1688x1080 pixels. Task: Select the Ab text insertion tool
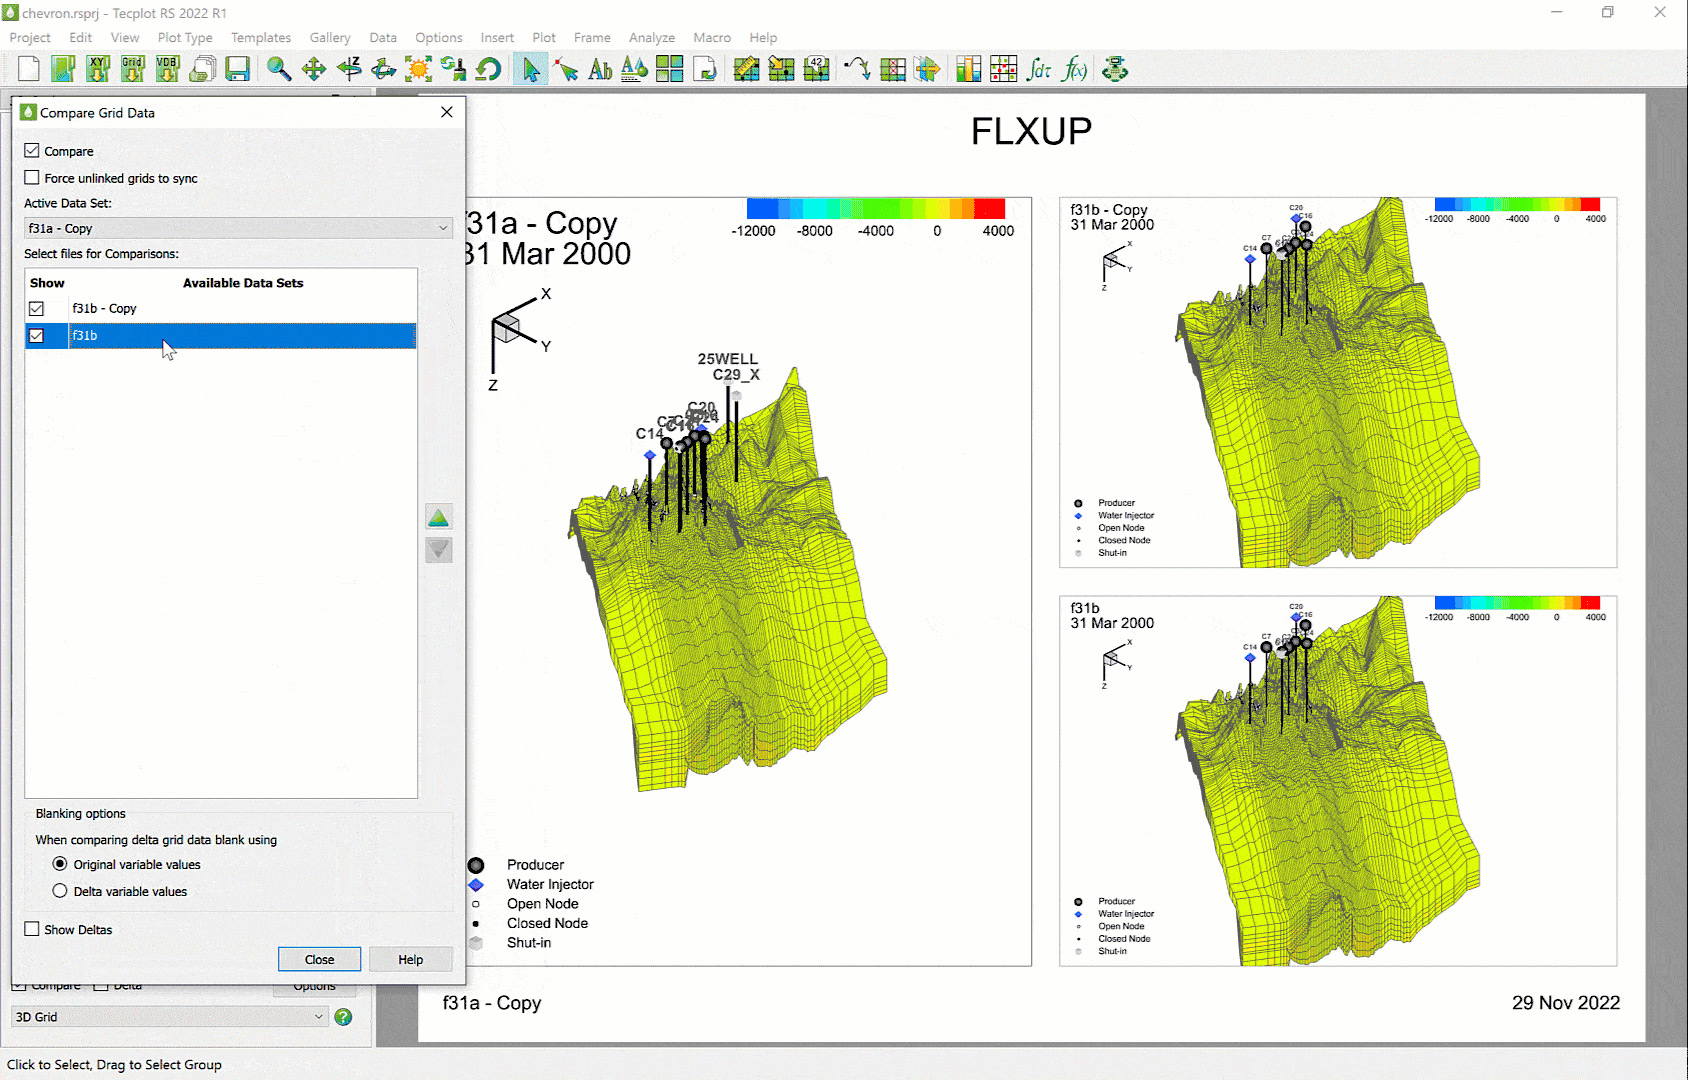pyautogui.click(x=600, y=69)
